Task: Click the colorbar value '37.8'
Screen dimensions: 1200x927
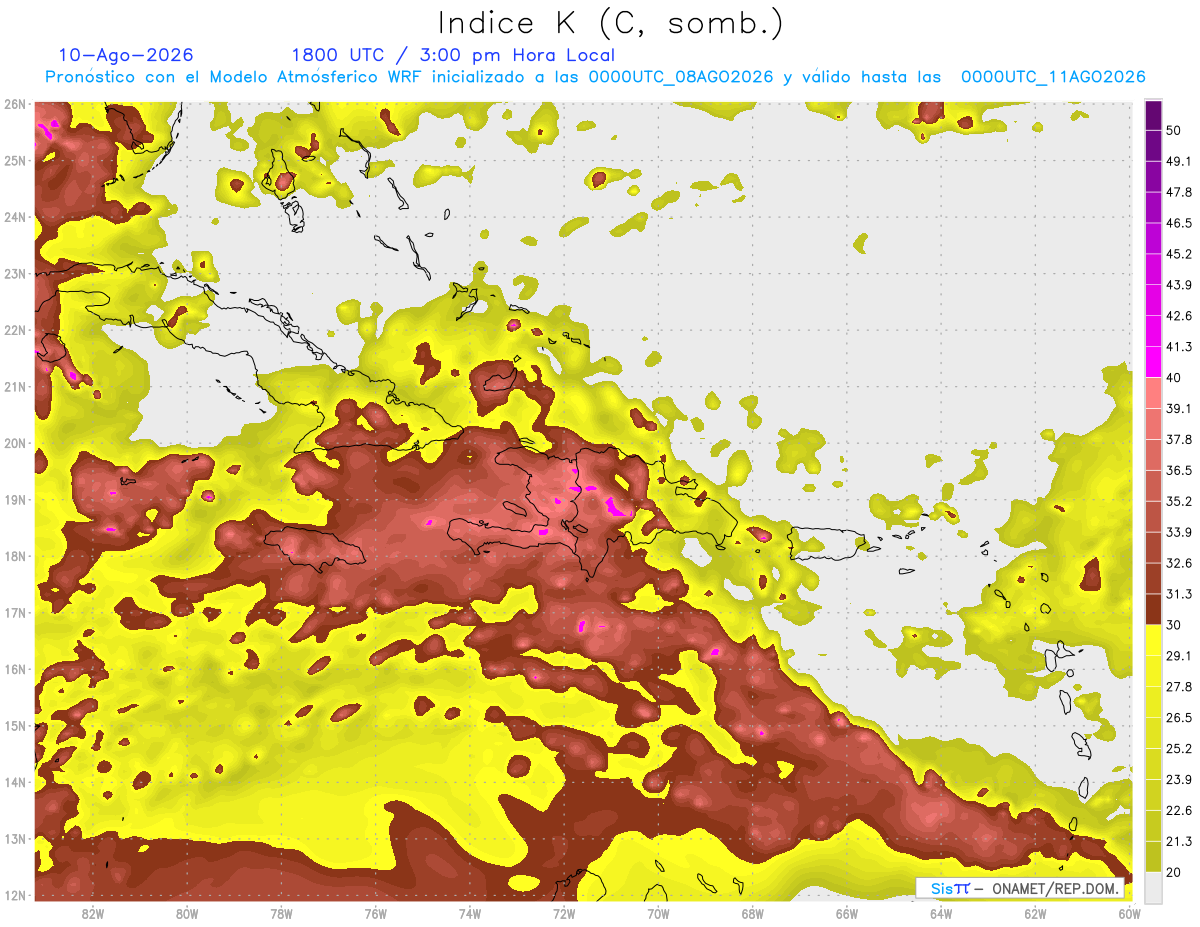Action: tap(1178, 440)
